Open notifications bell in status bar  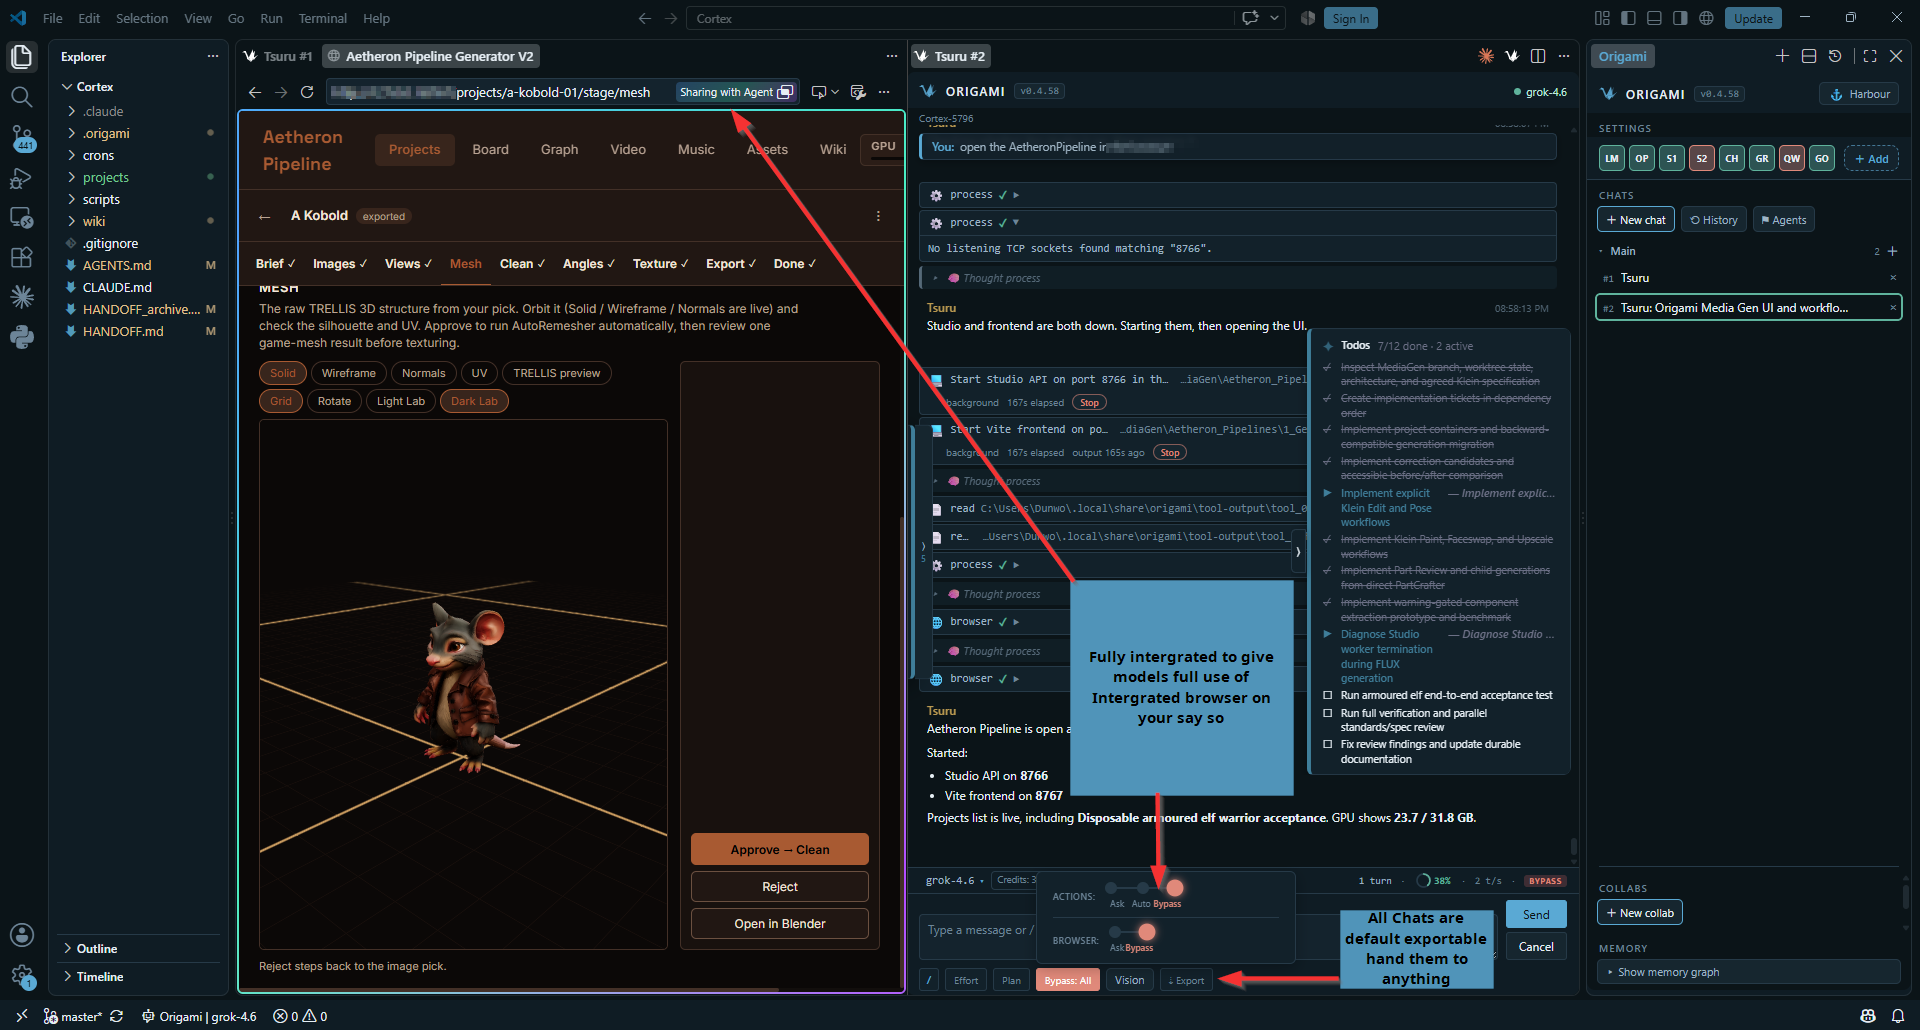pos(1897,1016)
